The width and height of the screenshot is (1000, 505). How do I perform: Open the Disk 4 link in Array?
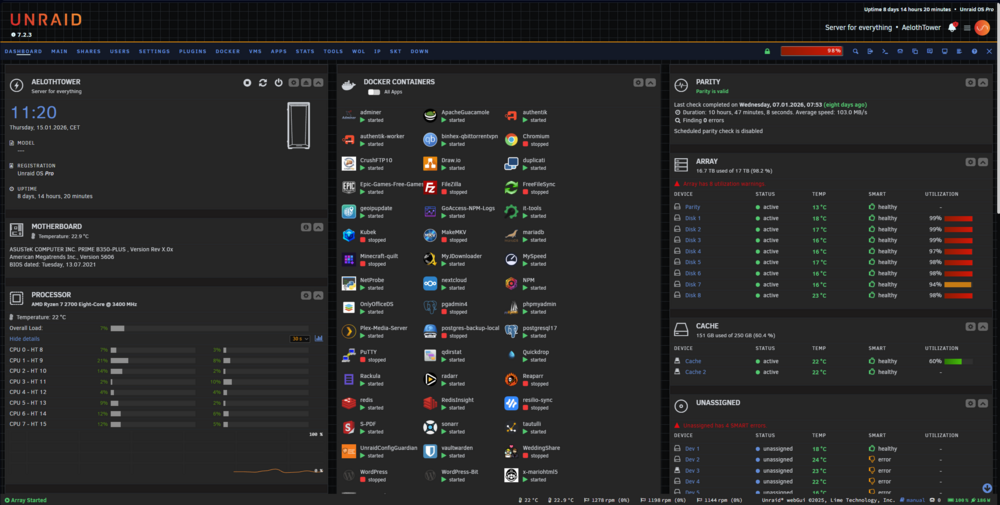(x=693, y=251)
